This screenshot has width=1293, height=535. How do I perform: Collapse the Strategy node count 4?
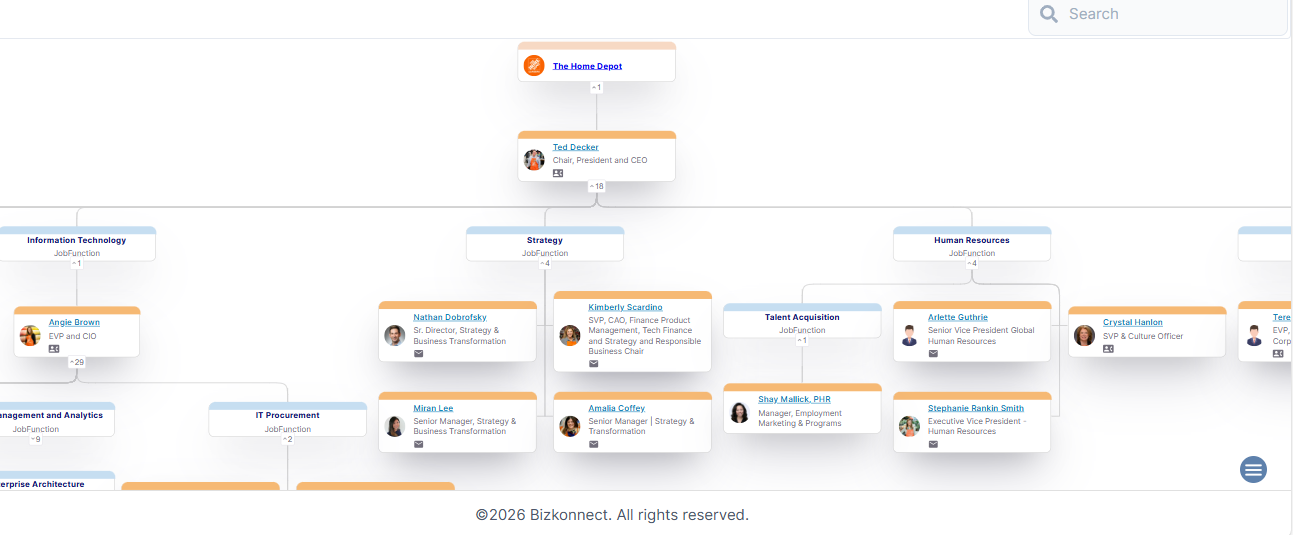(x=545, y=263)
